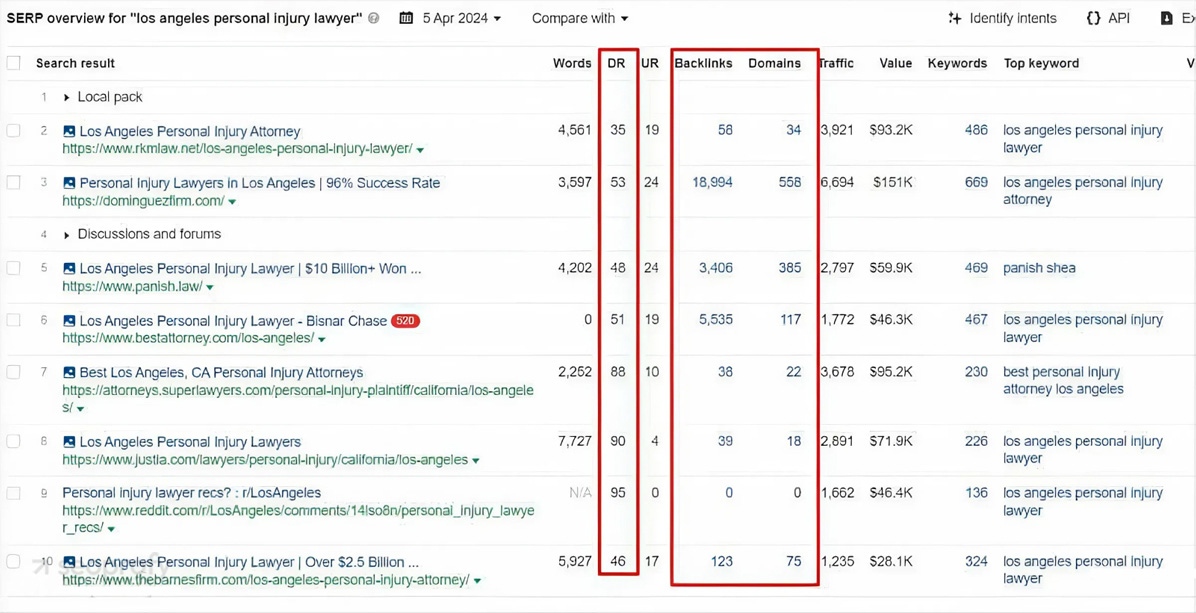Toggle the select-all checkbox in table header
Image resolution: width=1196 pixels, height=613 pixels.
coord(14,63)
